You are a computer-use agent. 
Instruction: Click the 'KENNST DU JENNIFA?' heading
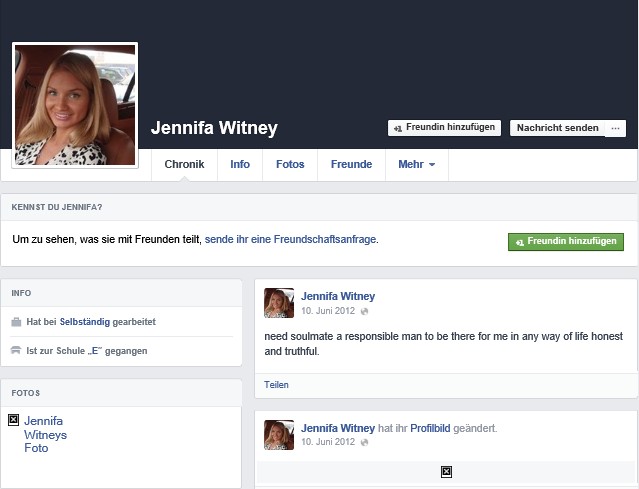(57, 207)
